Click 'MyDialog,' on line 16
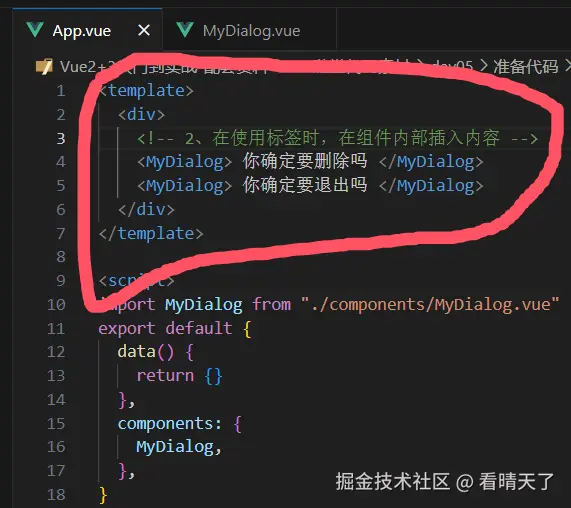 coord(179,447)
